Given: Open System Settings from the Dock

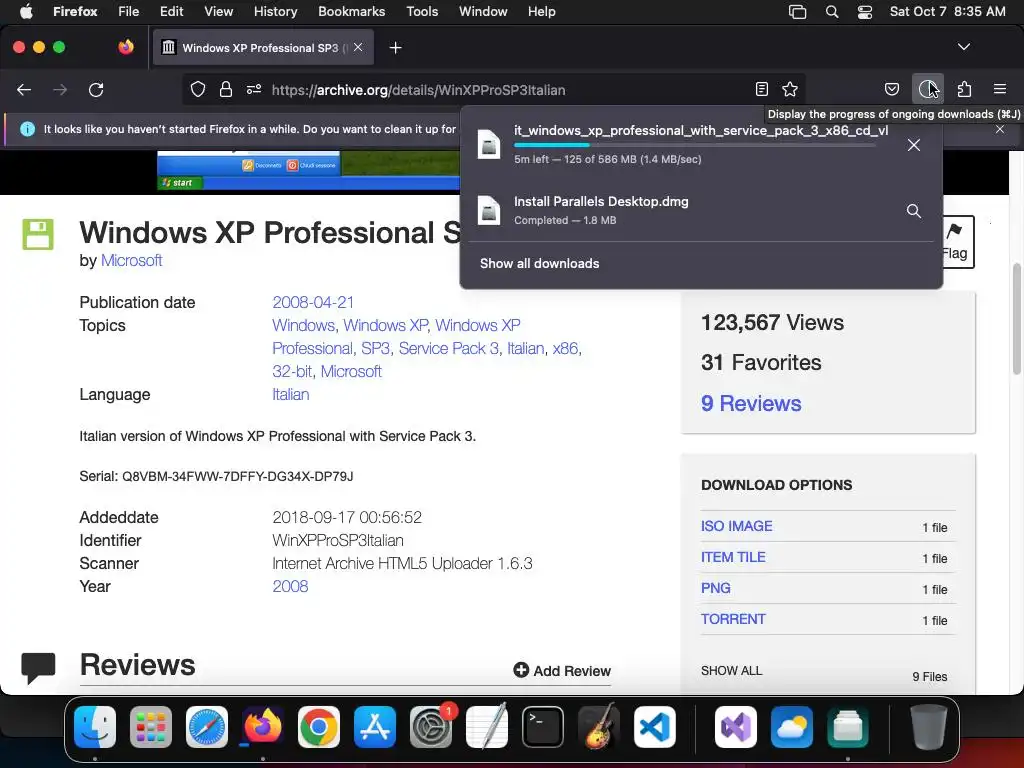Looking at the screenshot, I should coord(431,727).
